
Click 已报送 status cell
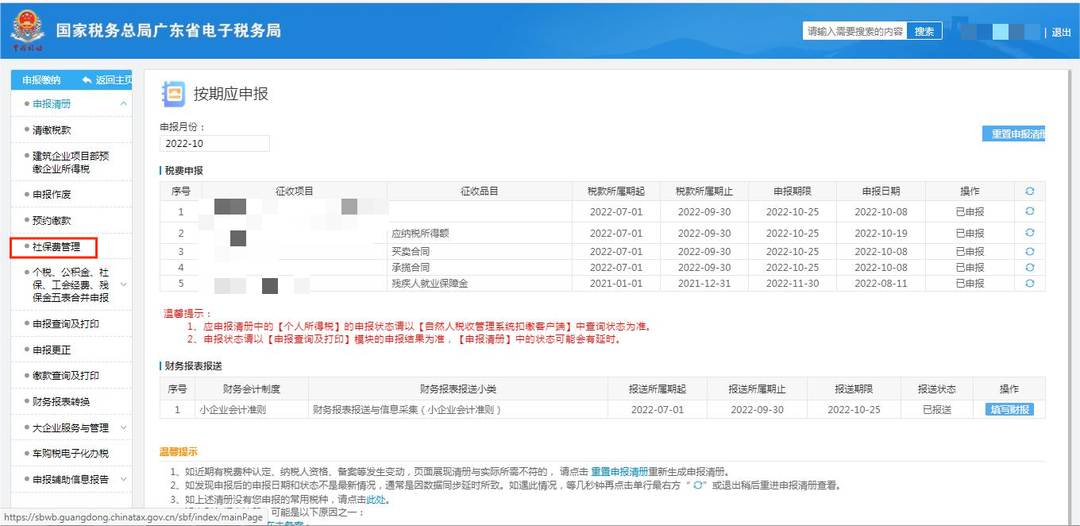click(x=937, y=410)
